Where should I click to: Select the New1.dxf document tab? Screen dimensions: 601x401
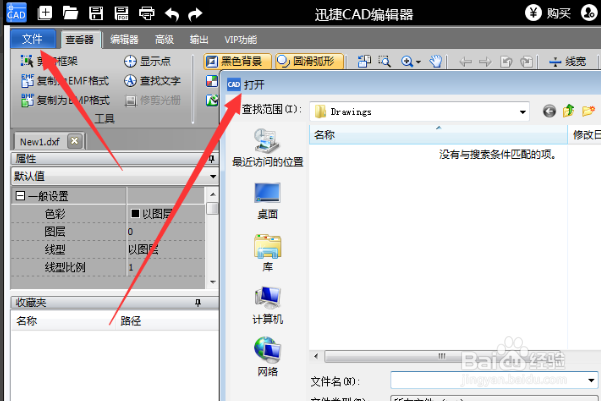point(39,142)
